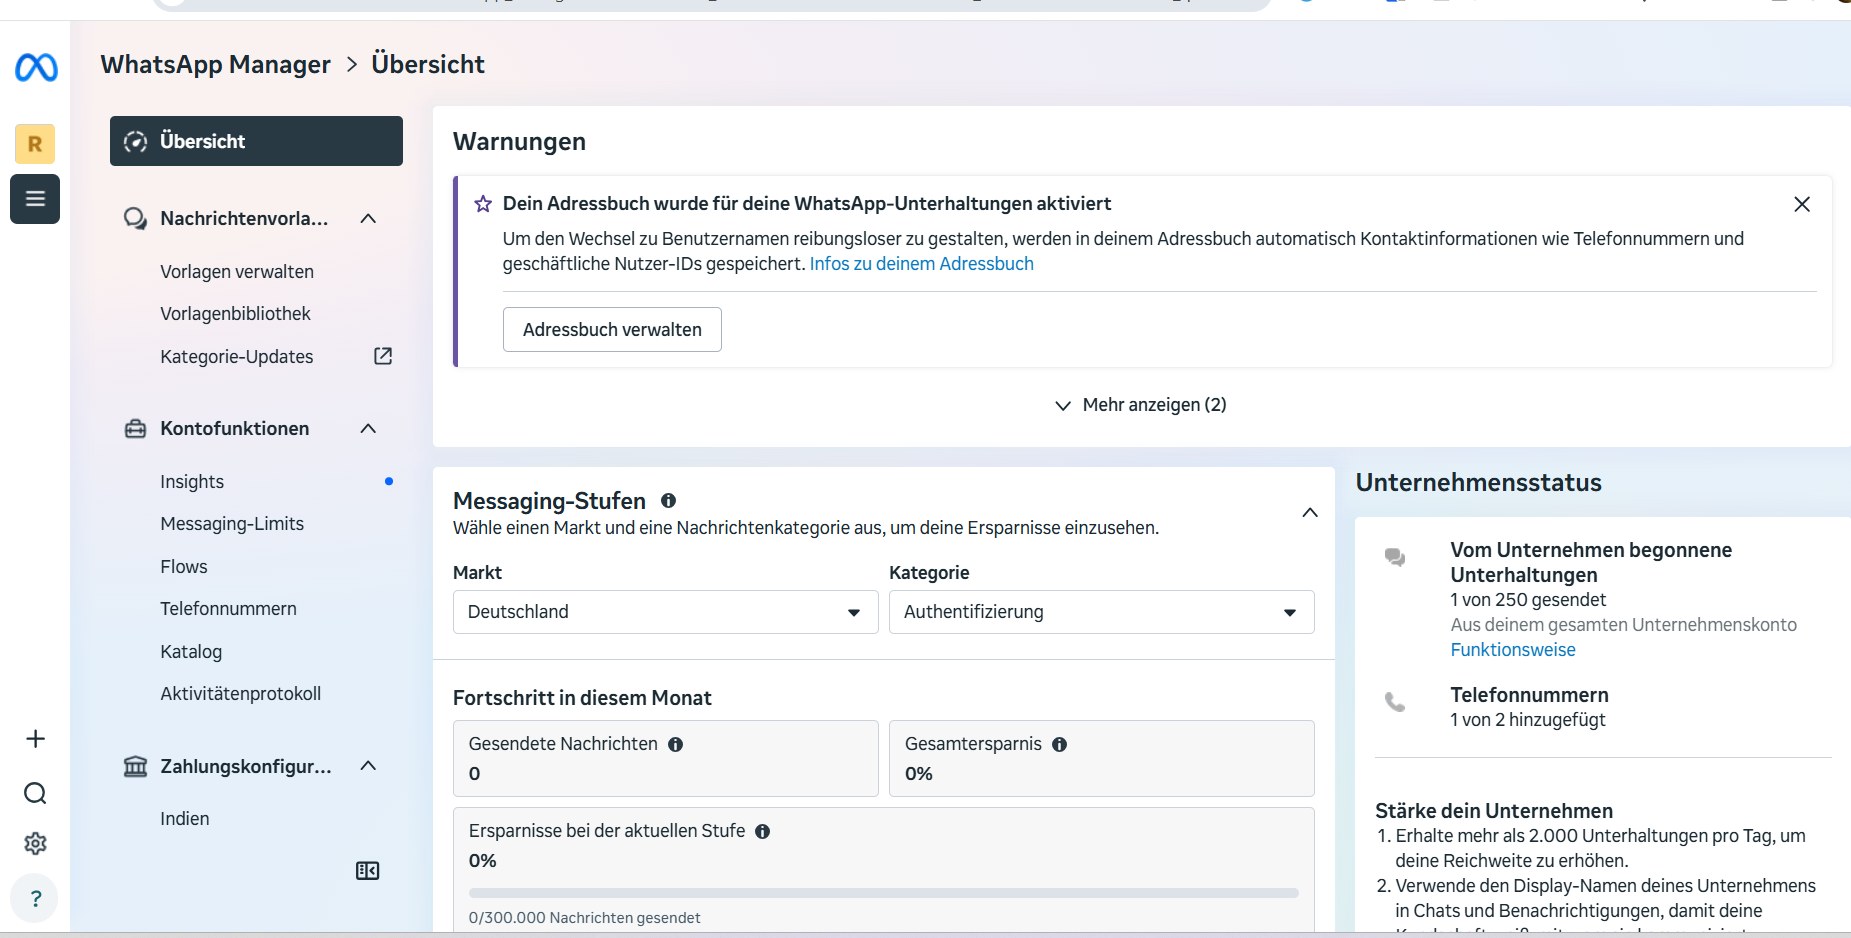Image resolution: width=1851 pixels, height=938 pixels.
Task: Click the chat bubbles icon in Unternehmensstatus
Action: point(1395,557)
